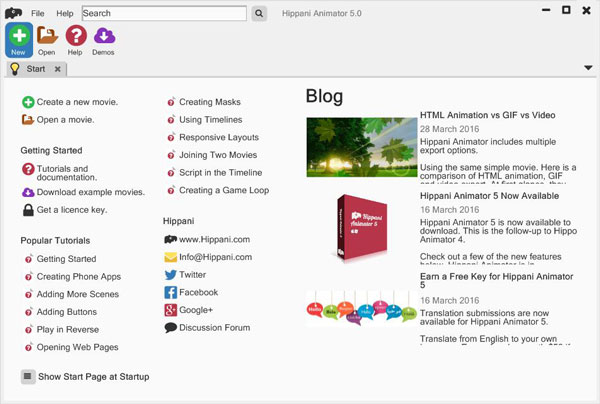Click the purple cloud Download example movies icon
Screen dimensions: 600x404
28,192
